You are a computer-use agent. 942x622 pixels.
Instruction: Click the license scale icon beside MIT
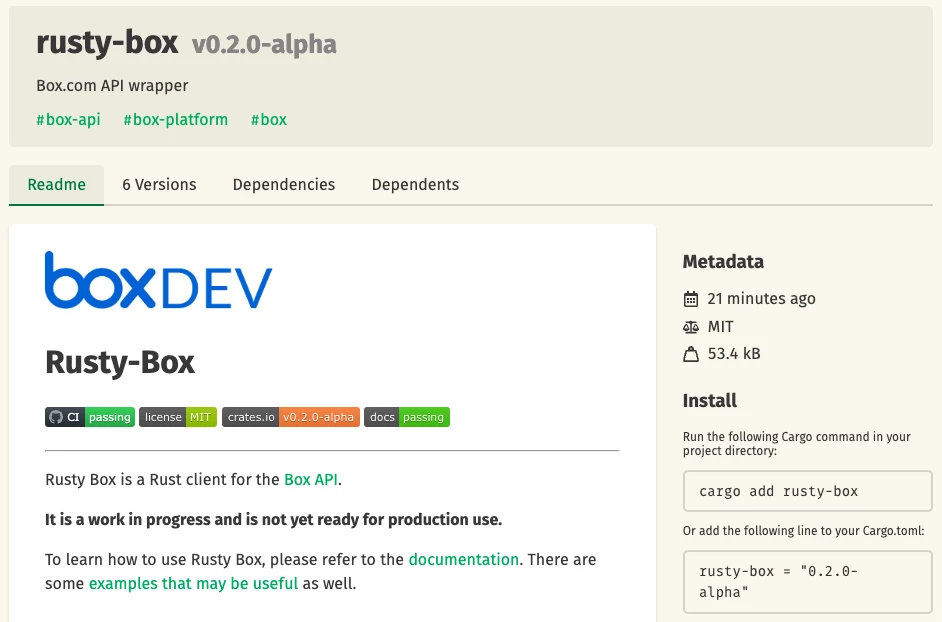(691, 327)
